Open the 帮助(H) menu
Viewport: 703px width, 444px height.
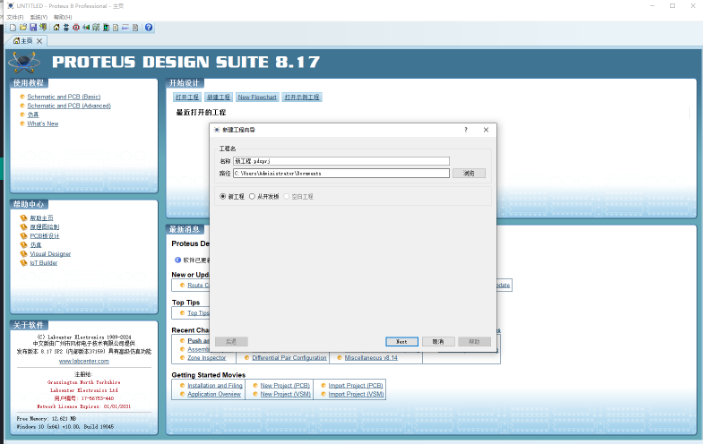tap(62, 17)
